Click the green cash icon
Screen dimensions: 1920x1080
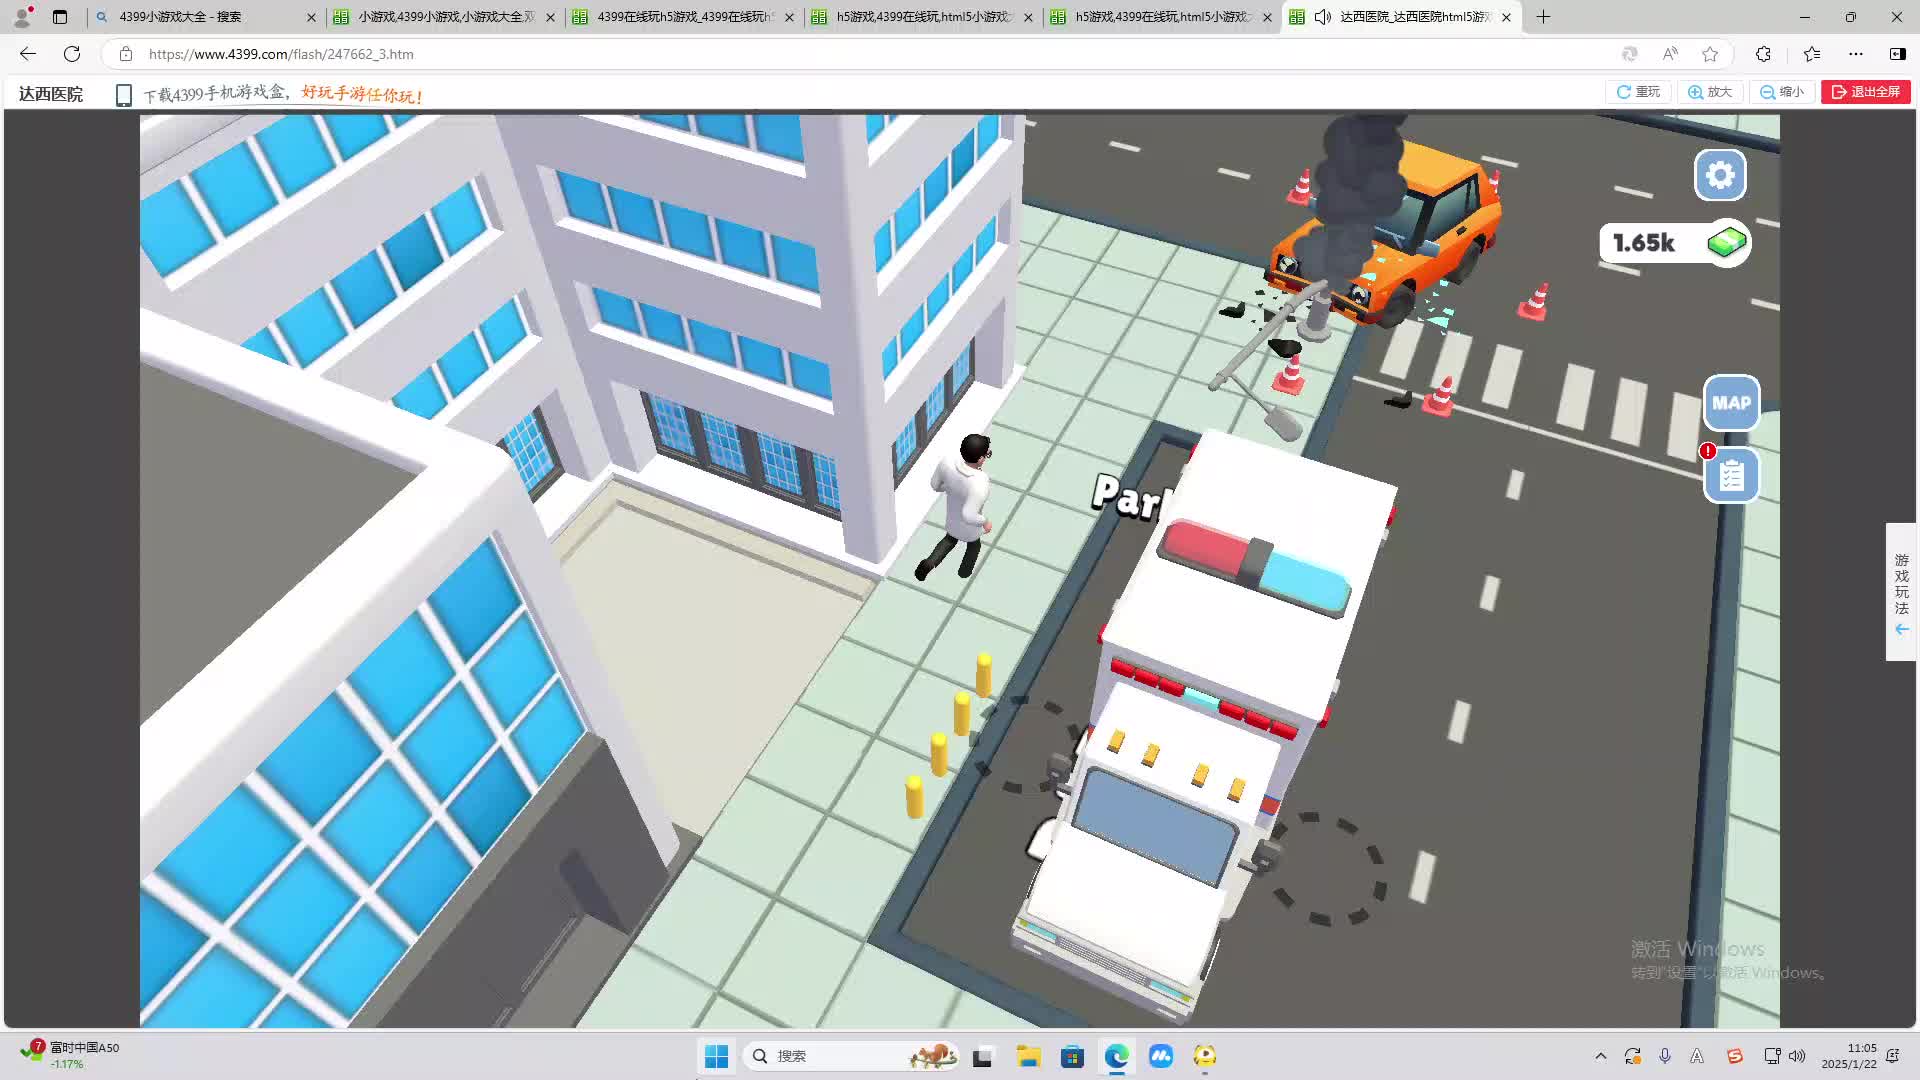1726,242
